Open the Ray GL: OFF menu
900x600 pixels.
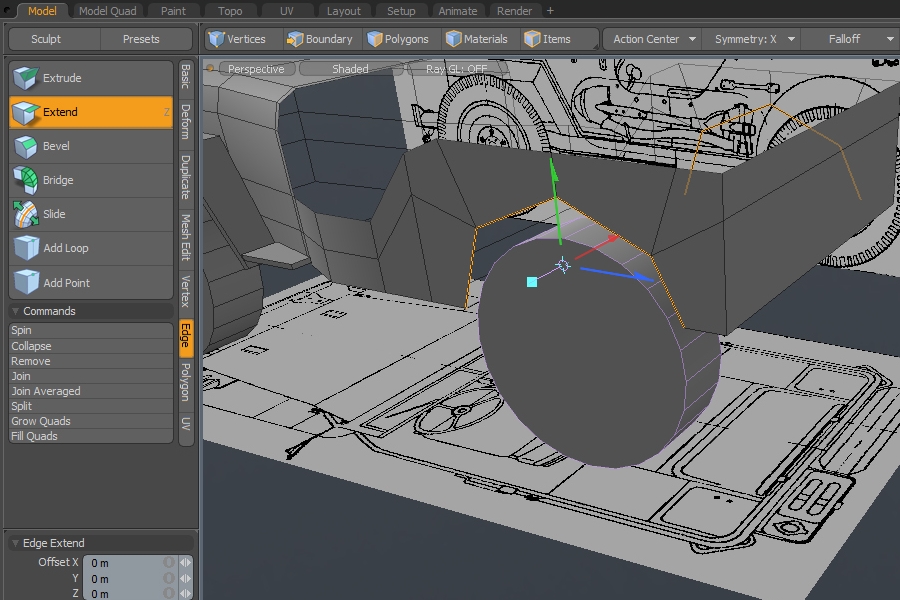pyautogui.click(x=457, y=69)
